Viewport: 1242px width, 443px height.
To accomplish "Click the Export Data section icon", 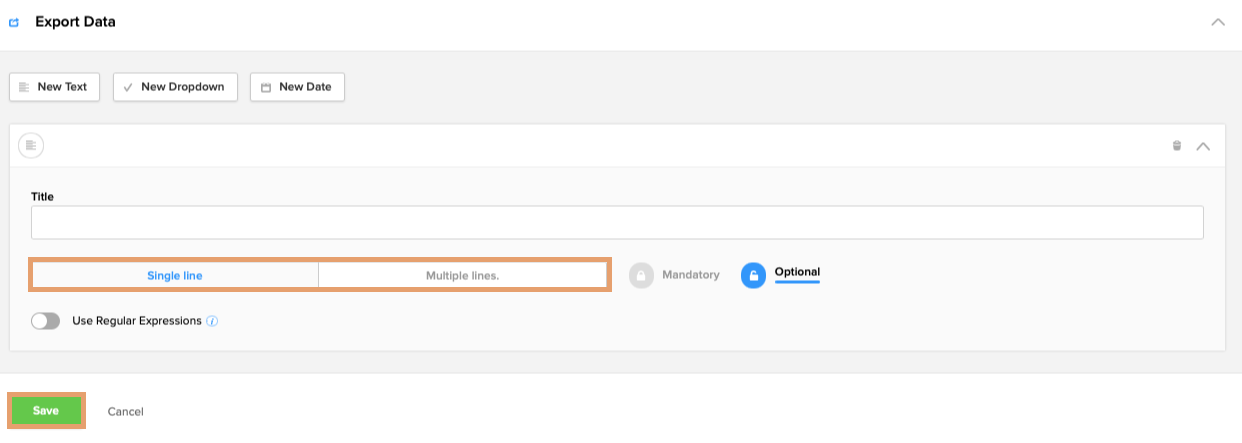I will tap(14, 22).
